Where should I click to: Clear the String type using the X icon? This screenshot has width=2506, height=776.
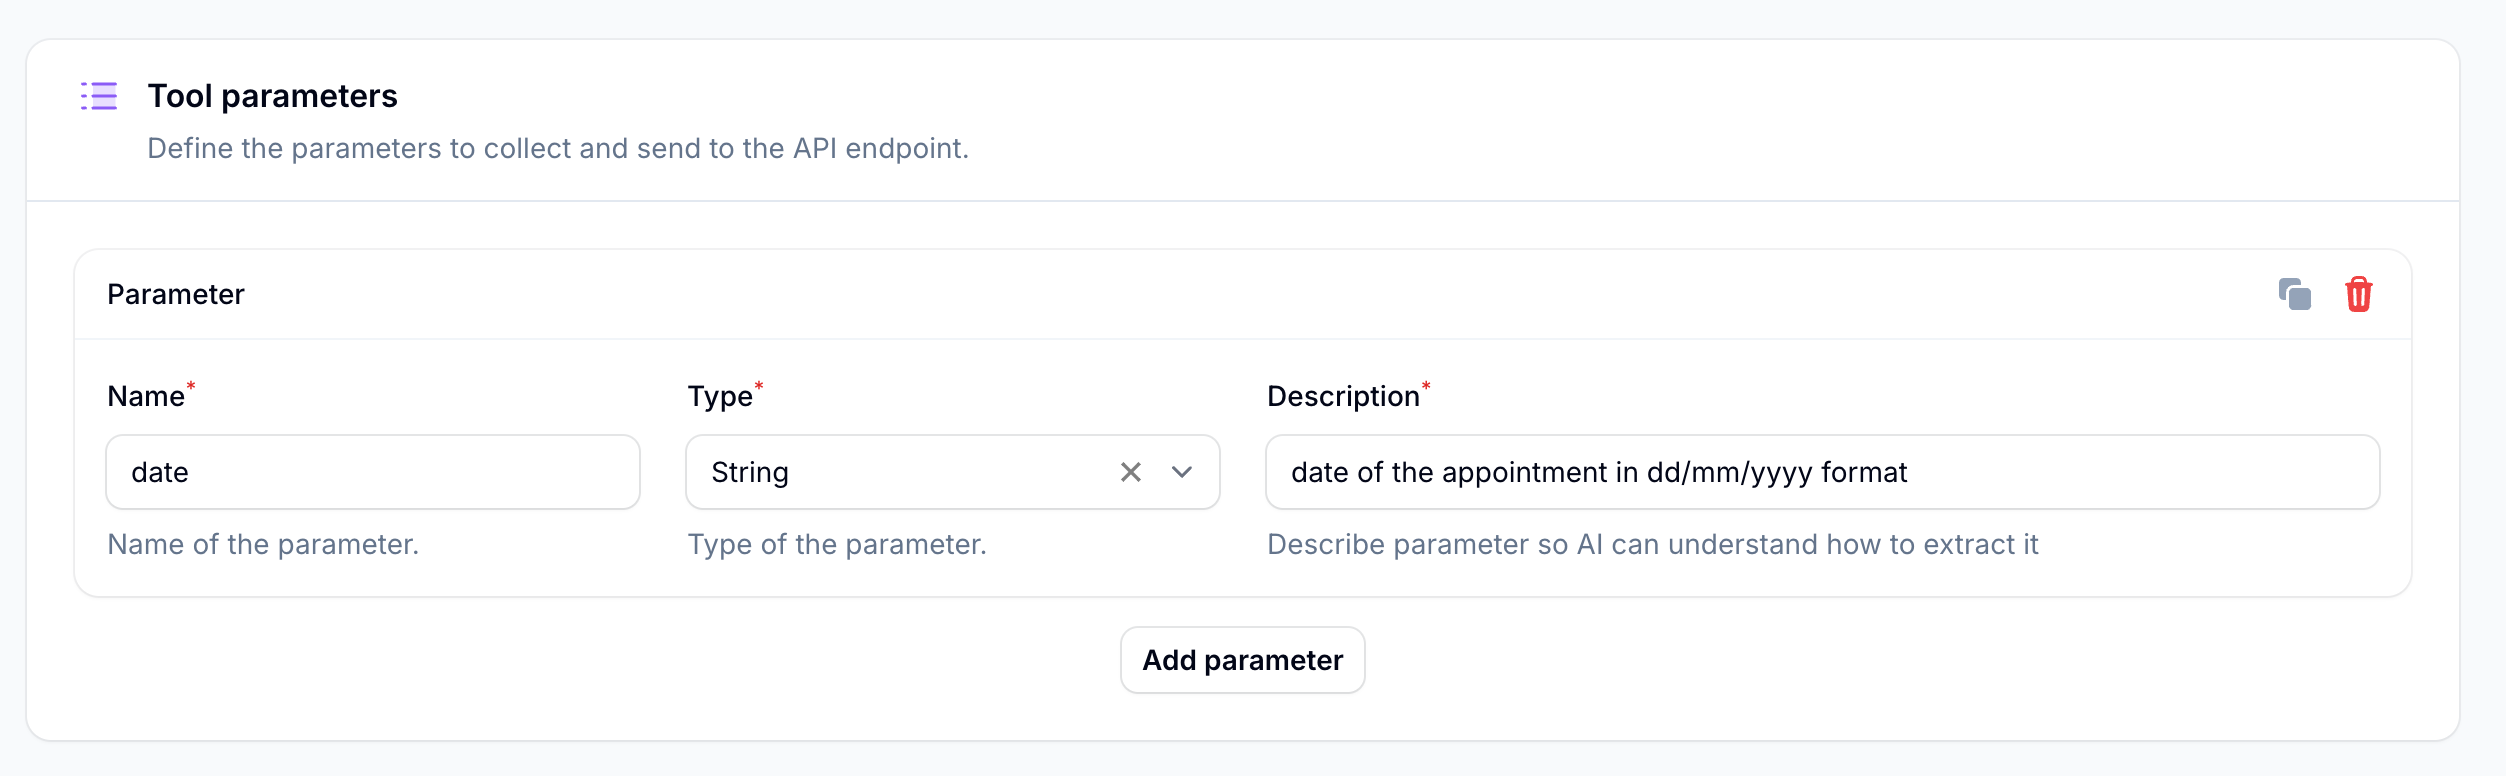(1131, 471)
